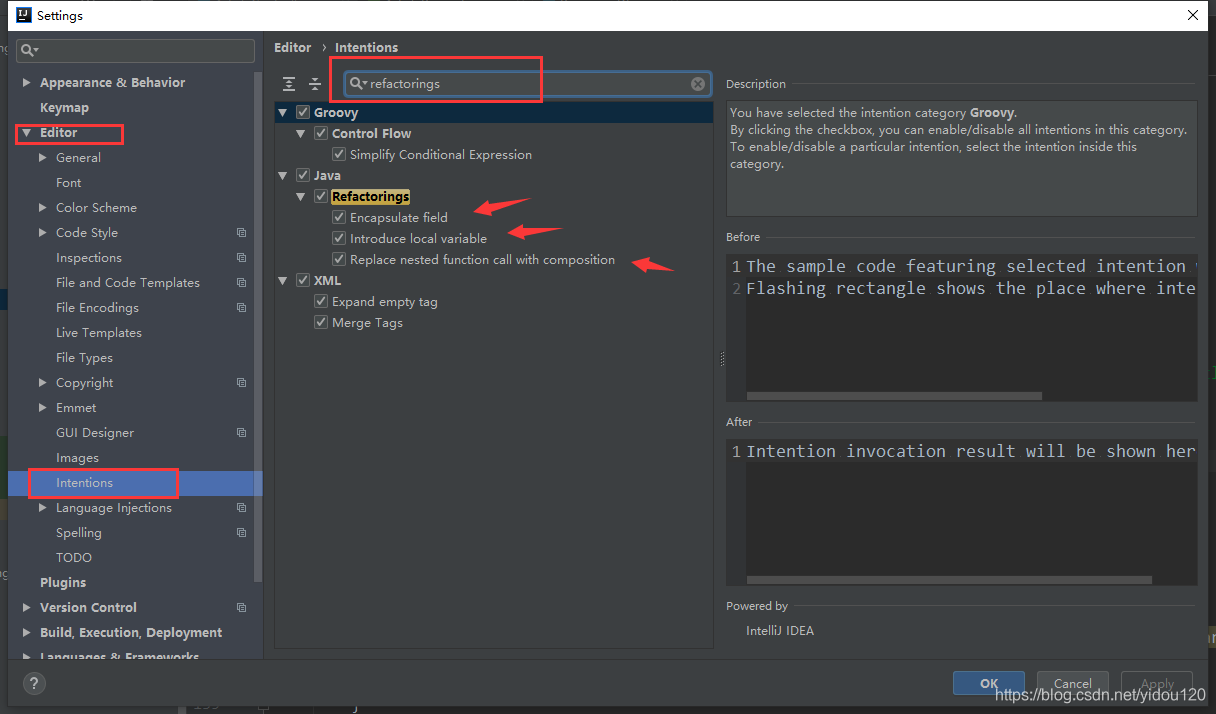Open search history via magnifier in intentions search
Image resolution: width=1216 pixels, height=714 pixels.
click(x=358, y=84)
